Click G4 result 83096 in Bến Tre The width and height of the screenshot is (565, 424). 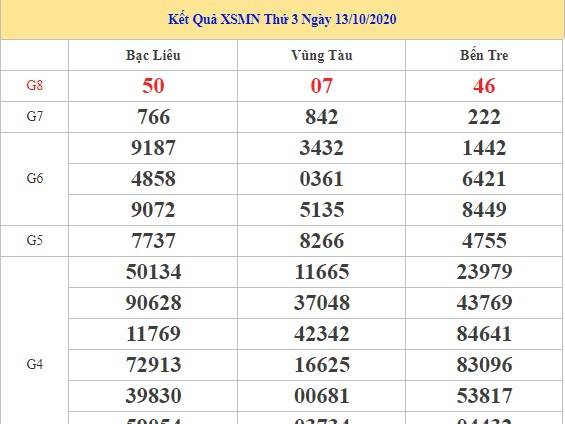(x=484, y=365)
